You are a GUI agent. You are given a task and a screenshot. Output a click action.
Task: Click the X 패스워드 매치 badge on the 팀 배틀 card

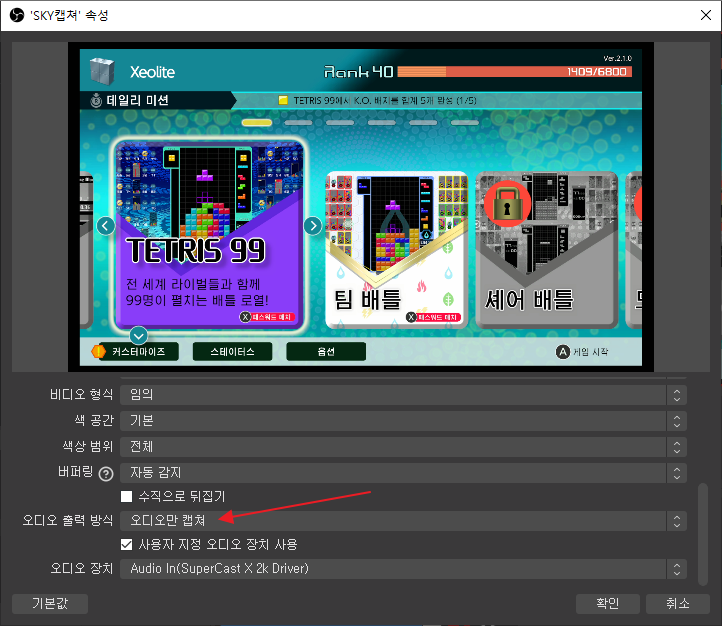click(x=434, y=317)
